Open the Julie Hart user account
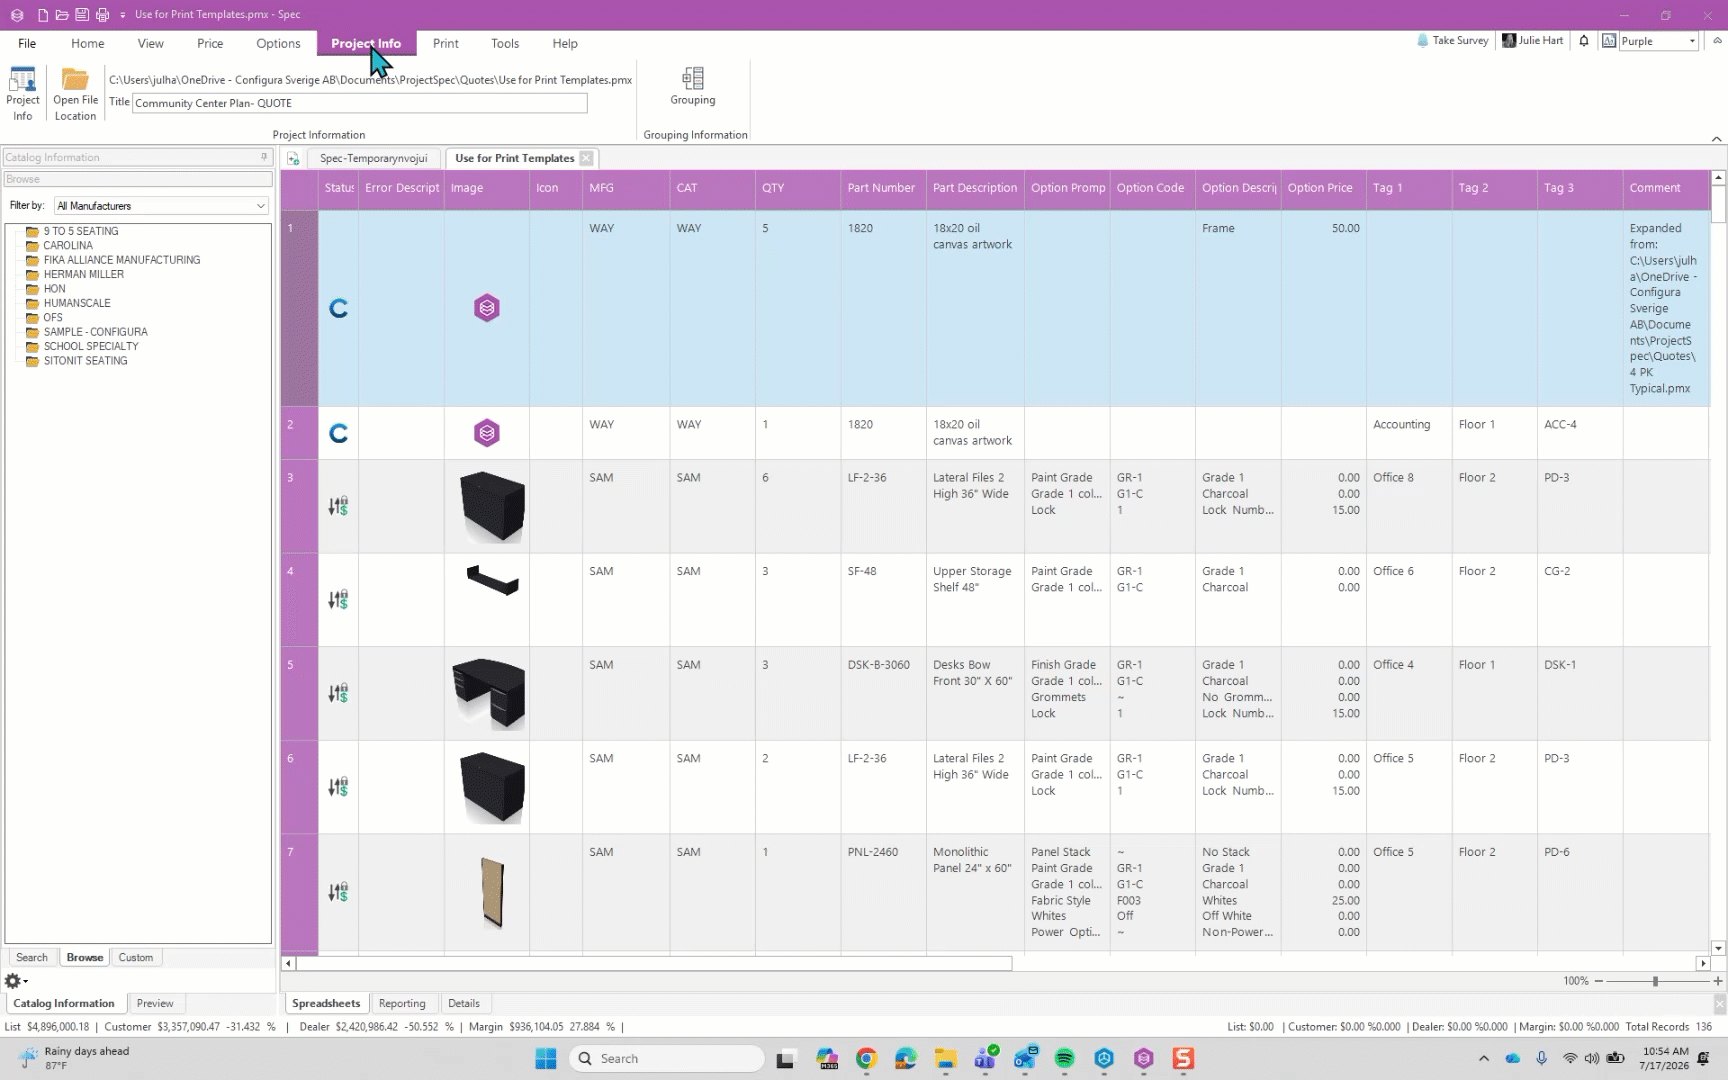This screenshot has height=1080, width=1728. tap(1533, 41)
